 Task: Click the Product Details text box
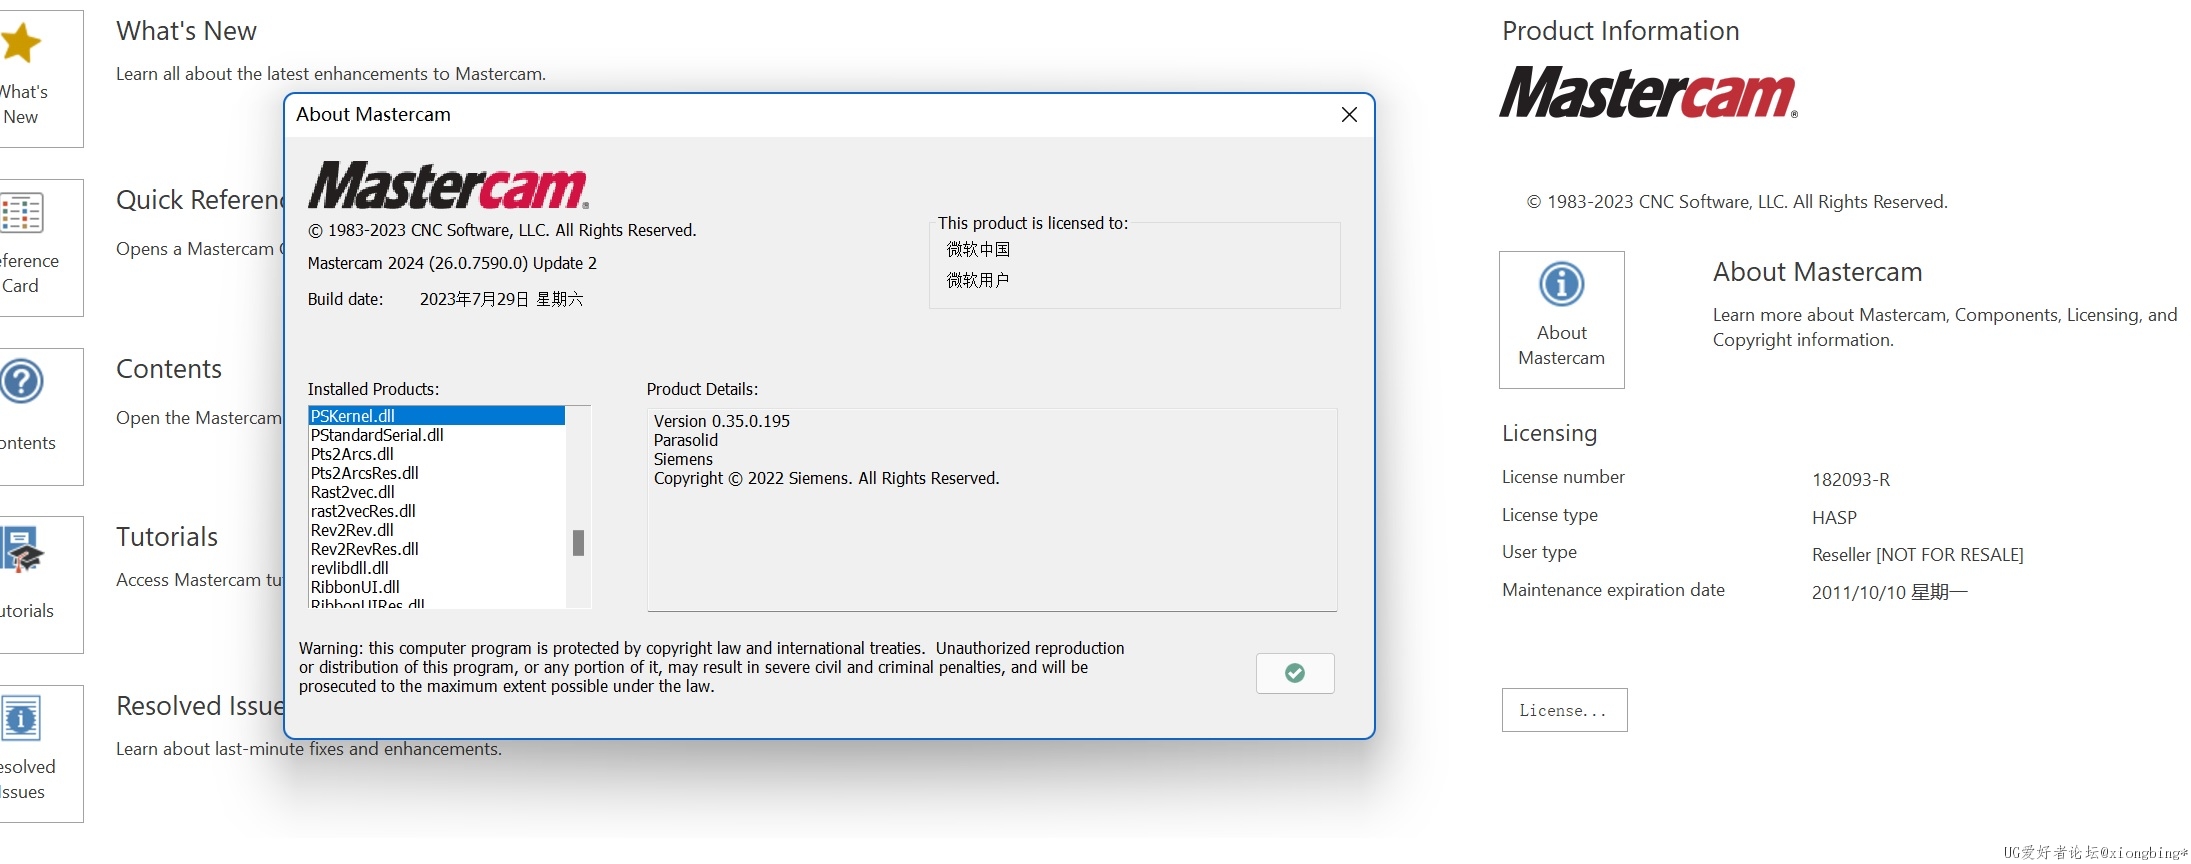pos(992,509)
